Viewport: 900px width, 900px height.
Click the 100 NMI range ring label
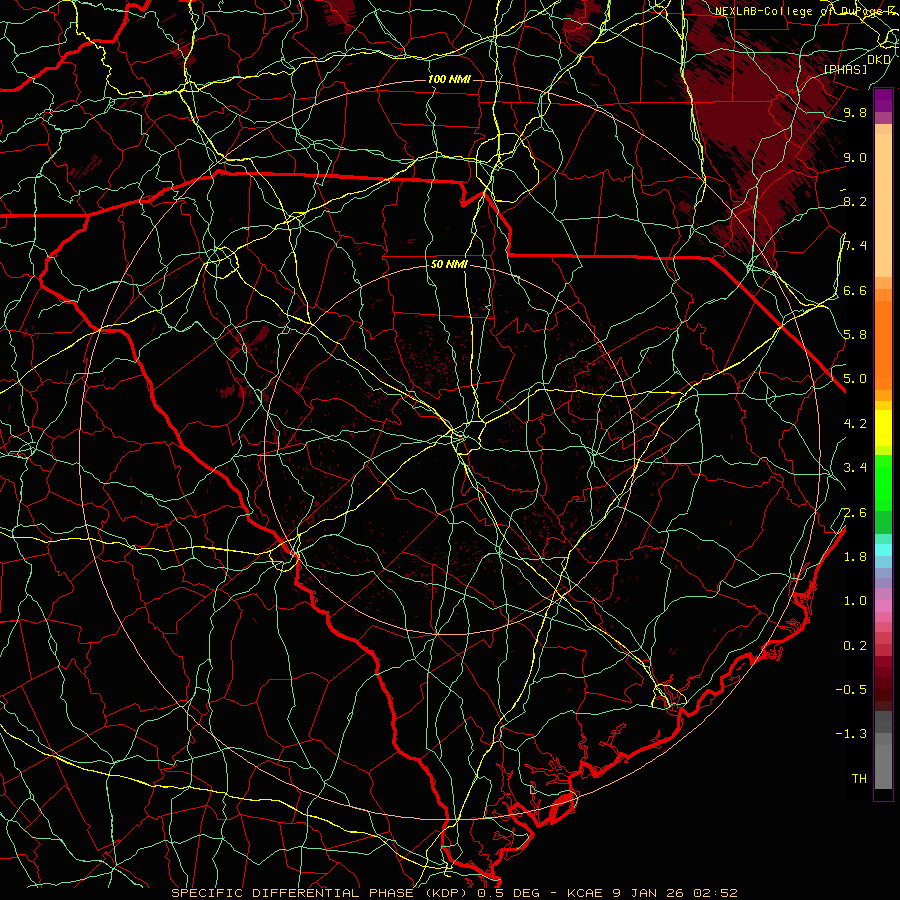coord(449,79)
